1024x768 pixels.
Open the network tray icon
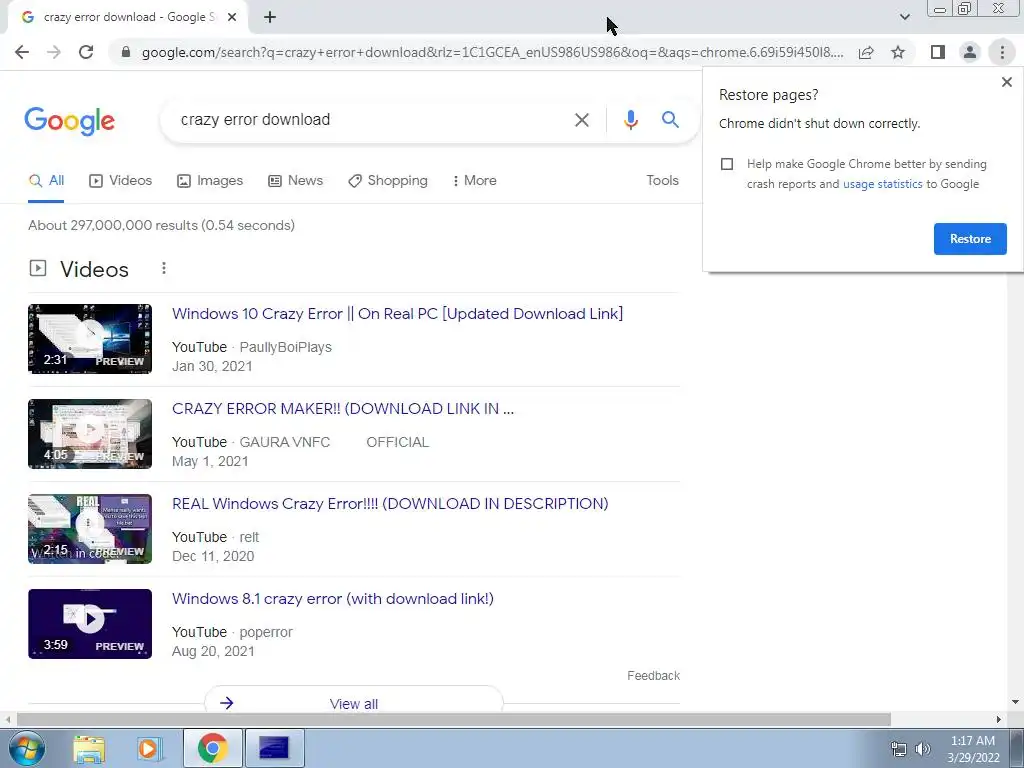899,749
